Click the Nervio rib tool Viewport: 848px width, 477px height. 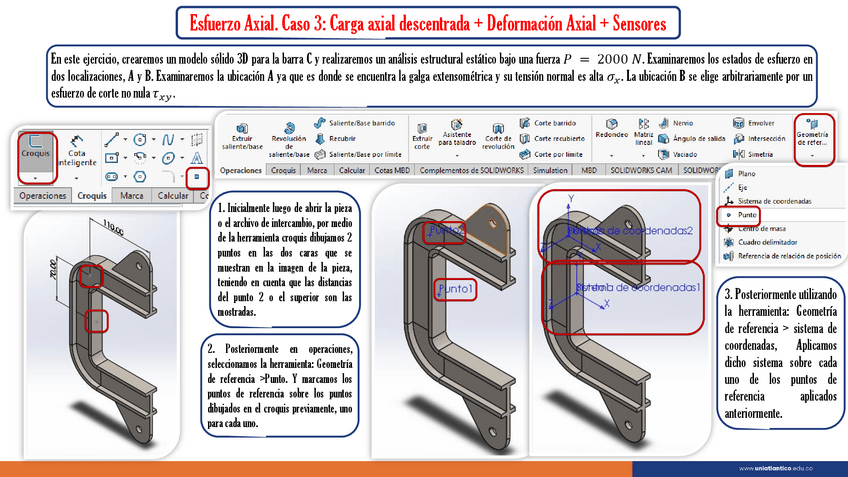[675, 123]
